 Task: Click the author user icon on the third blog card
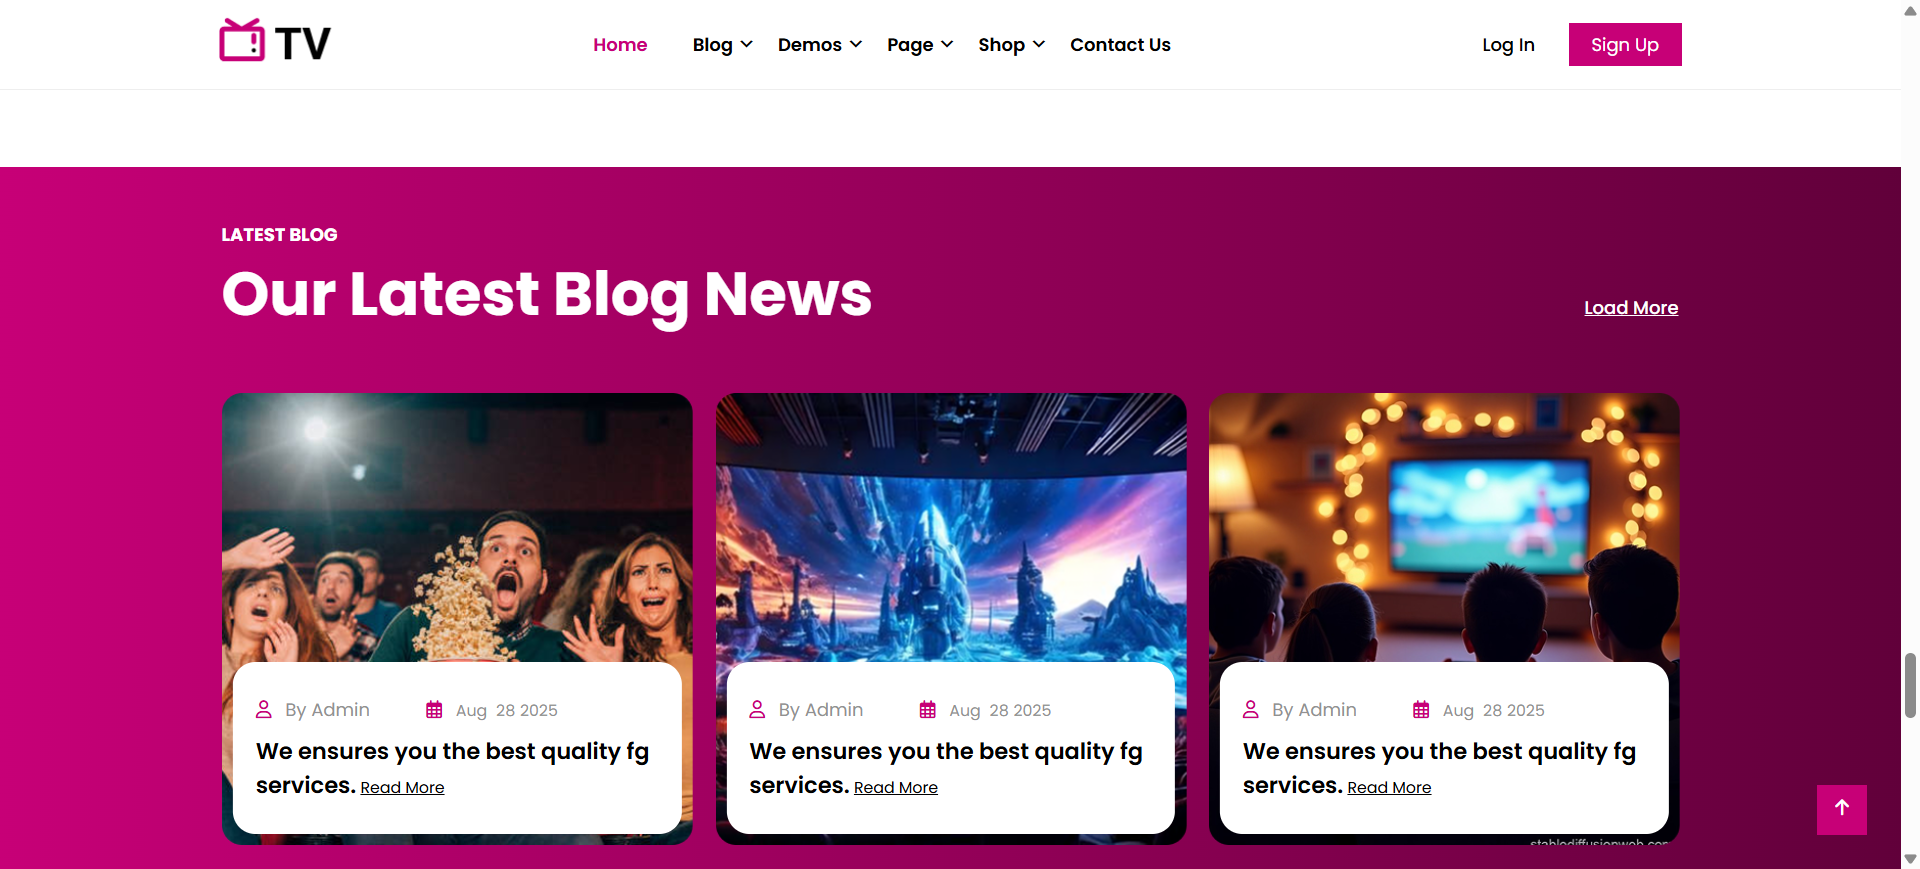pyautogui.click(x=1251, y=709)
